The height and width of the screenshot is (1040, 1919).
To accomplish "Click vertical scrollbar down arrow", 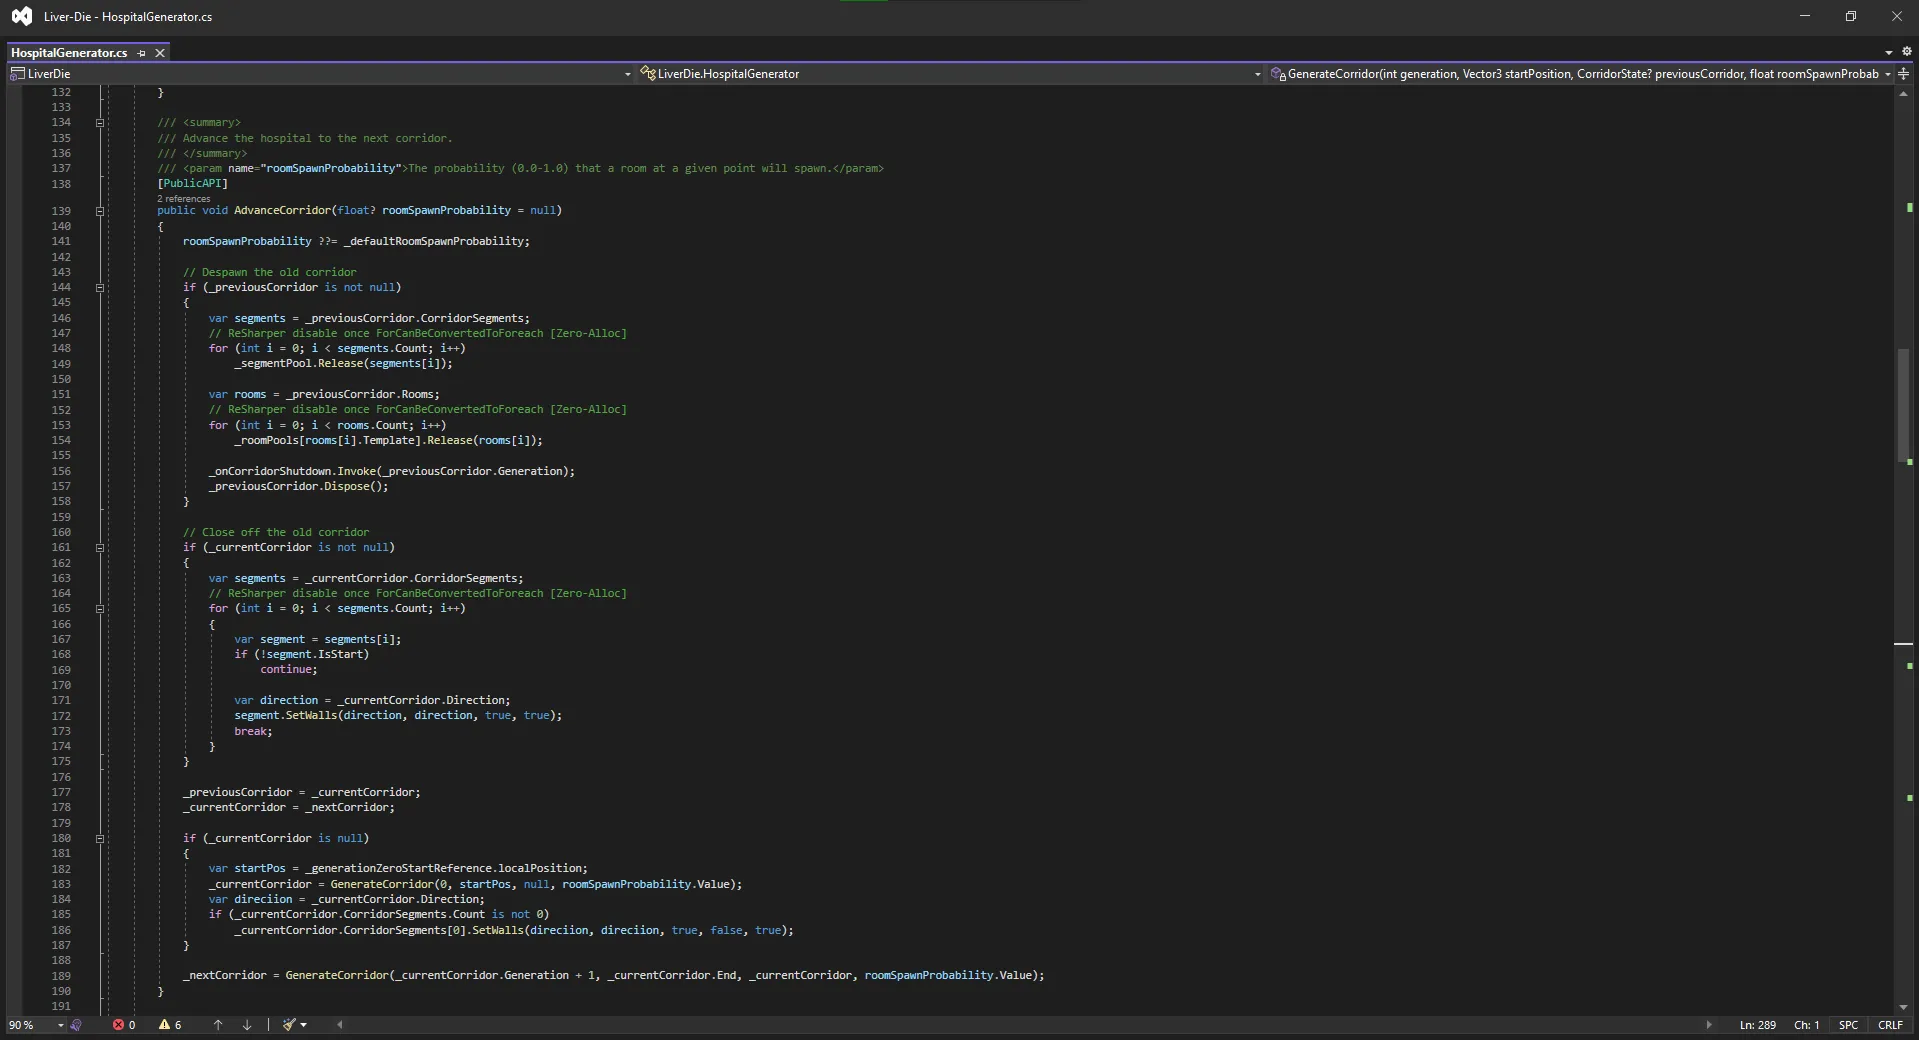I will tap(1903, 1007).
